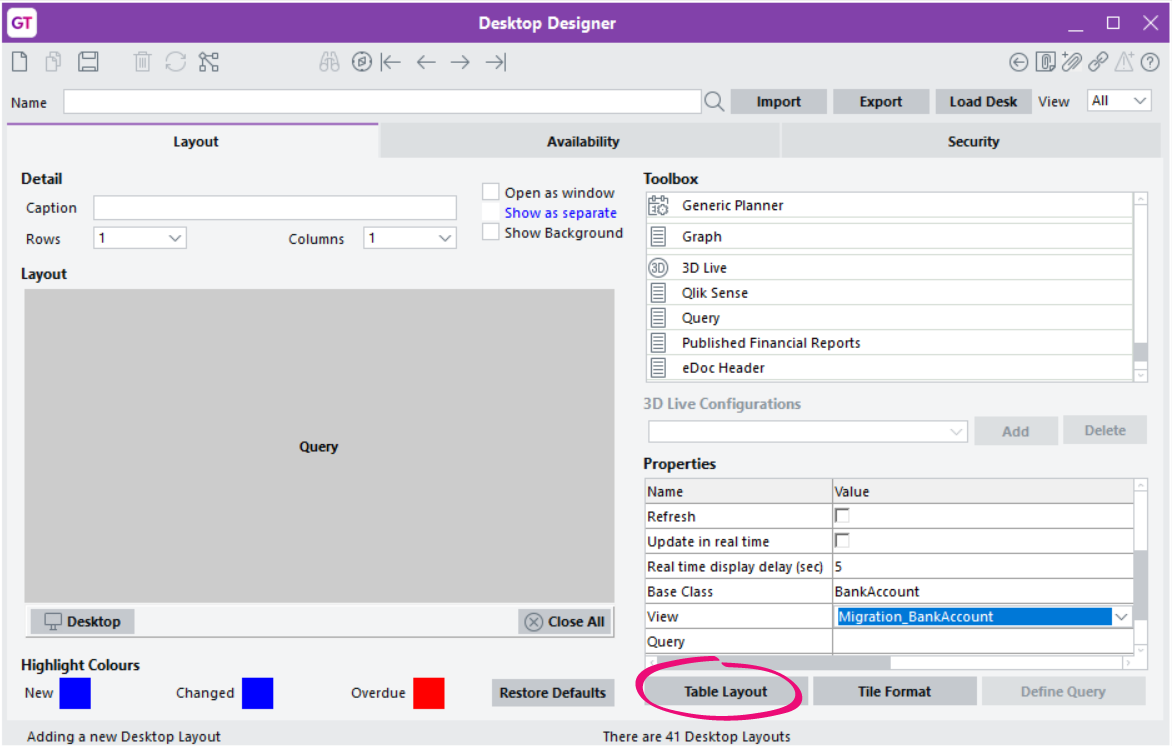Click the paperclip attachments icon
This screenshot has width=1172, height=746.
pyautogui.click(x=1072, y=62)
